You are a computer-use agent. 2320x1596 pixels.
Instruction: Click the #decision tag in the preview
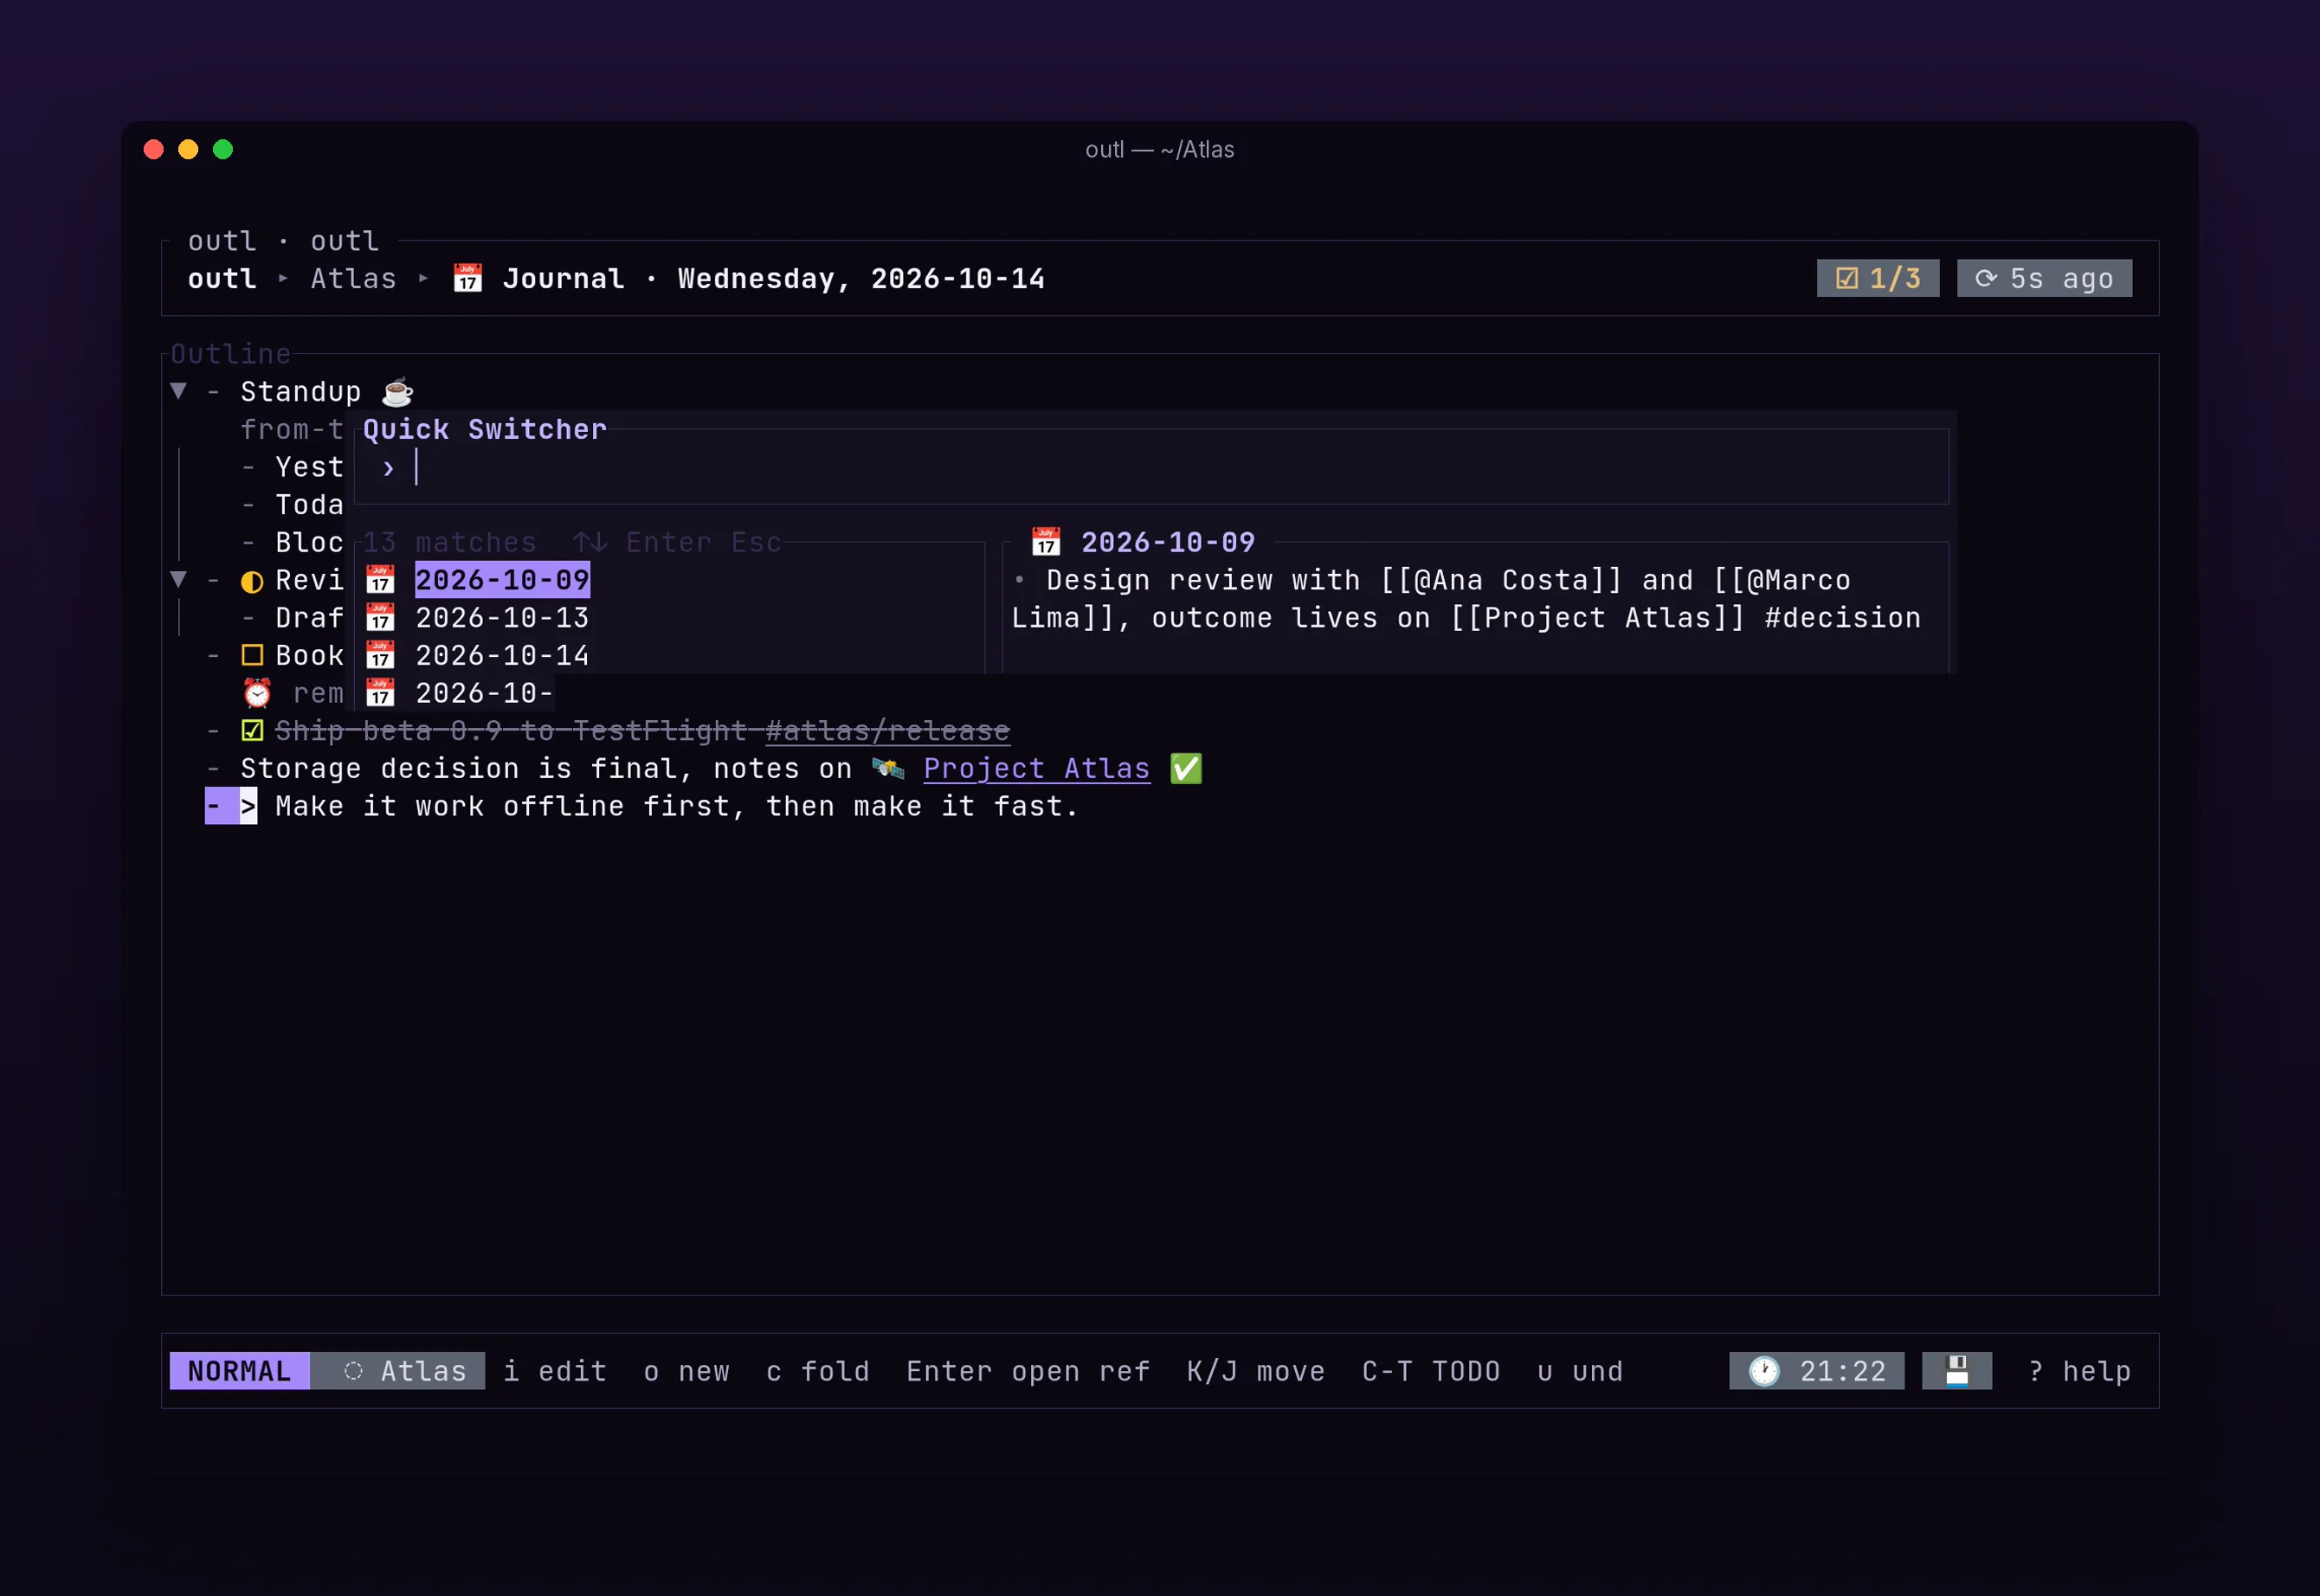coord(1842,618)
